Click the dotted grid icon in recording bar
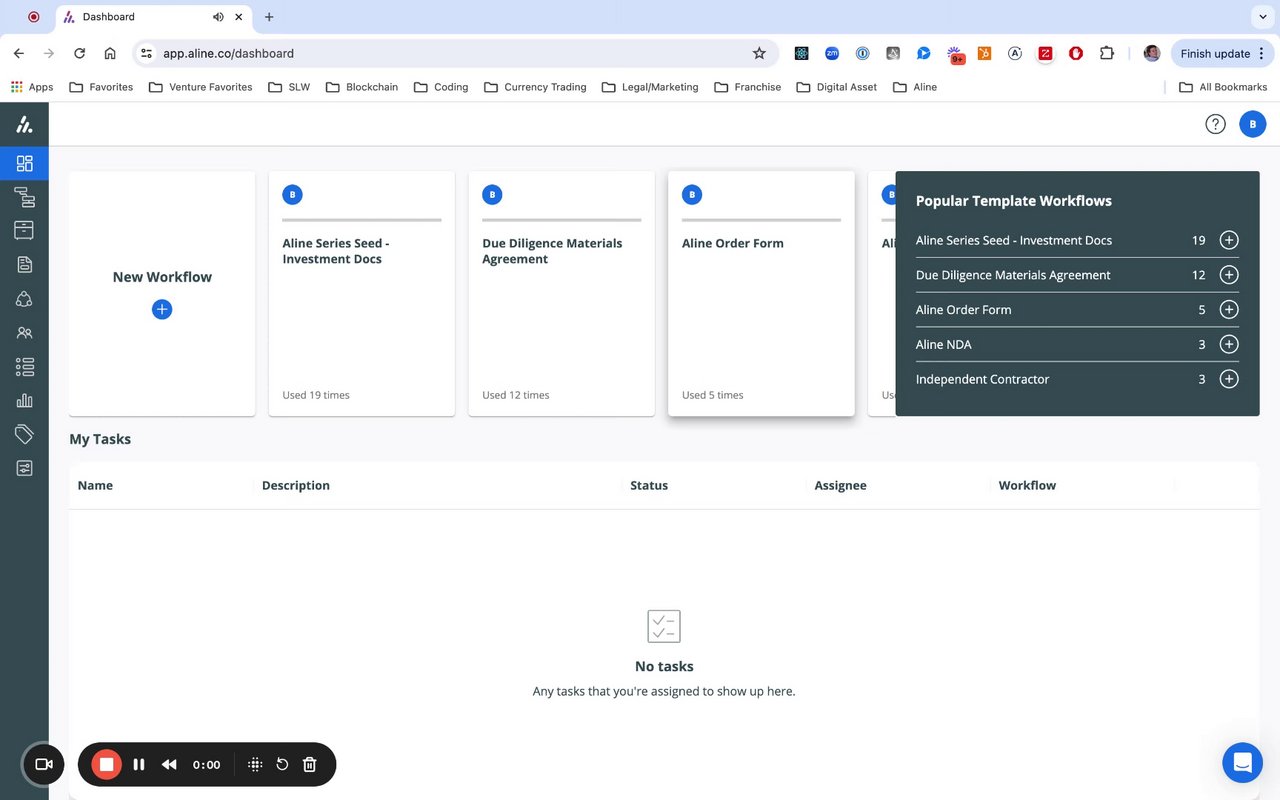Screen dimensions: 1280x800 [255, 765]
